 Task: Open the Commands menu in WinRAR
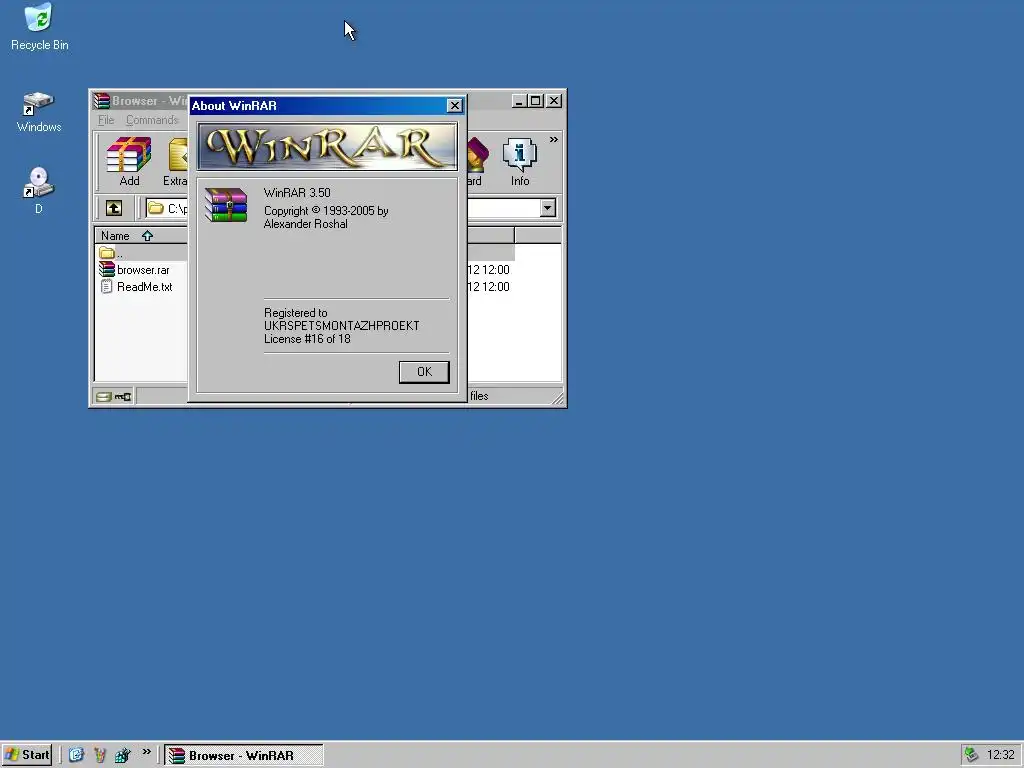pos(152,120)
